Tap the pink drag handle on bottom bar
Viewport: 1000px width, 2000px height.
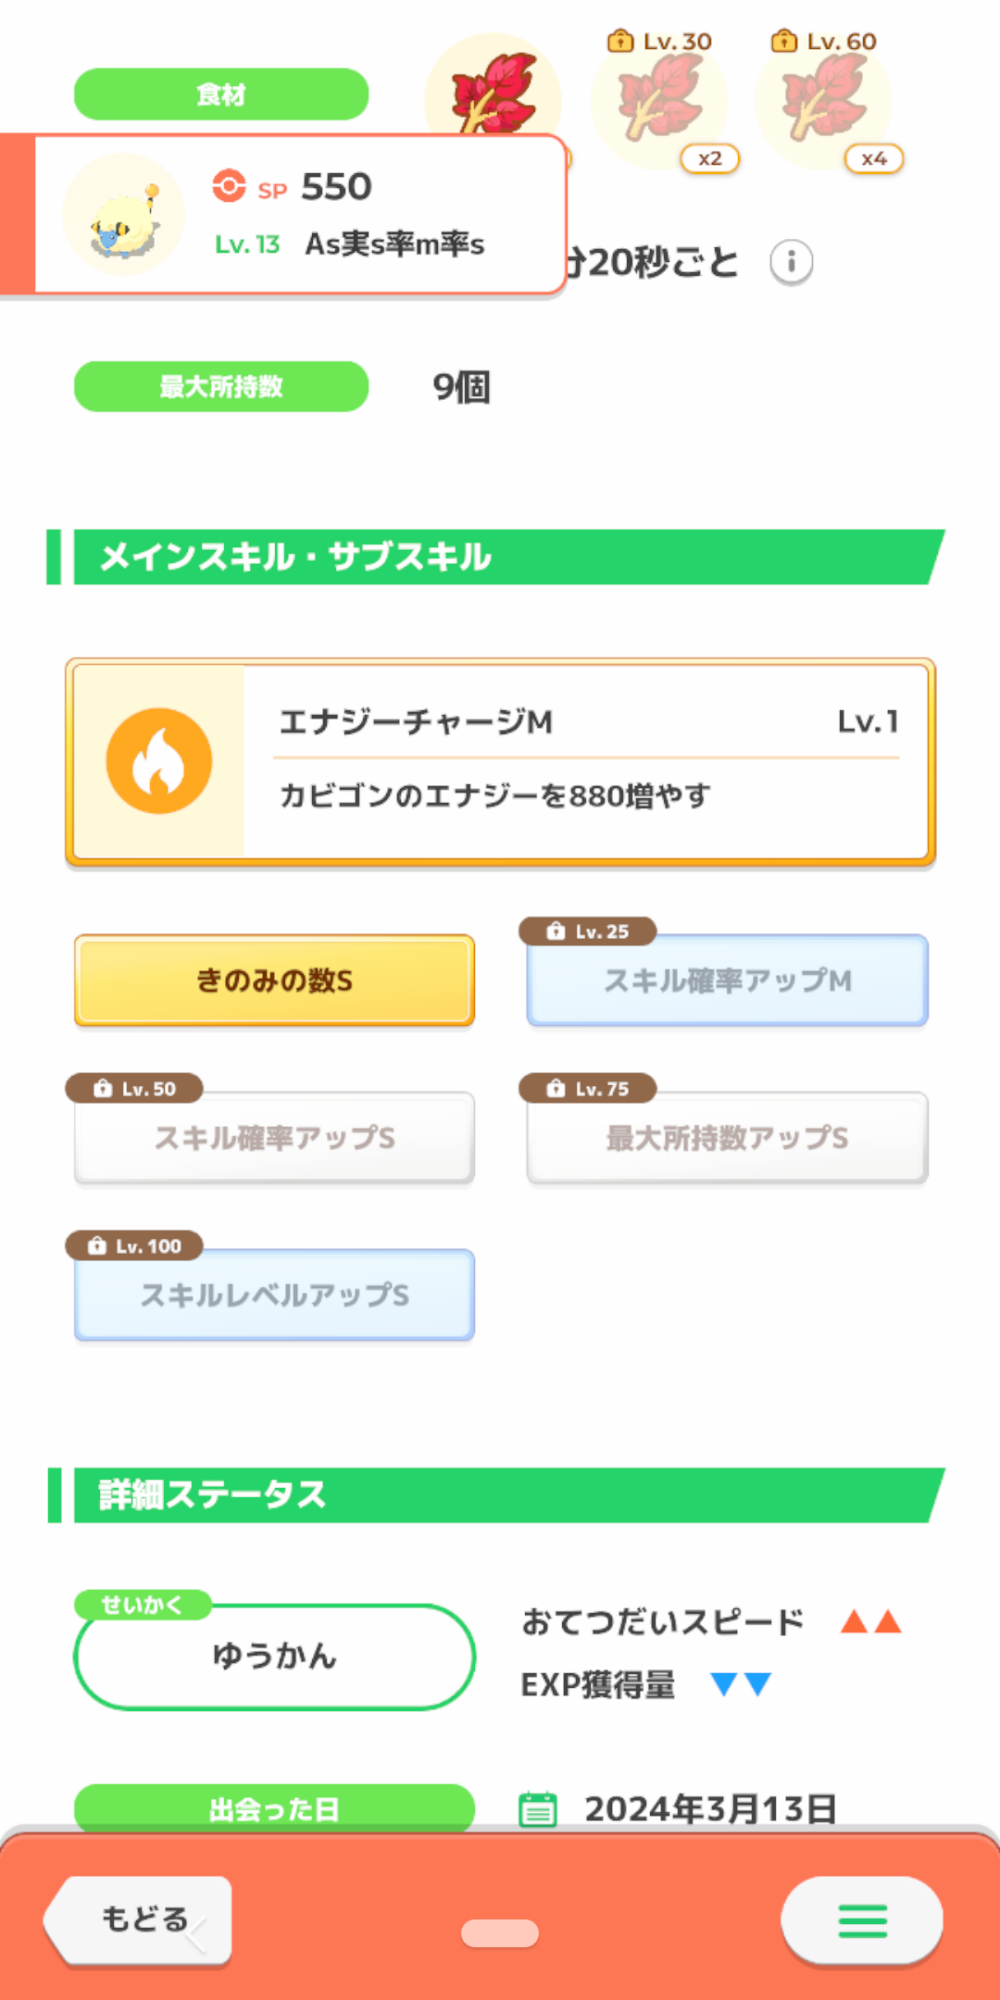point(500,1933)
